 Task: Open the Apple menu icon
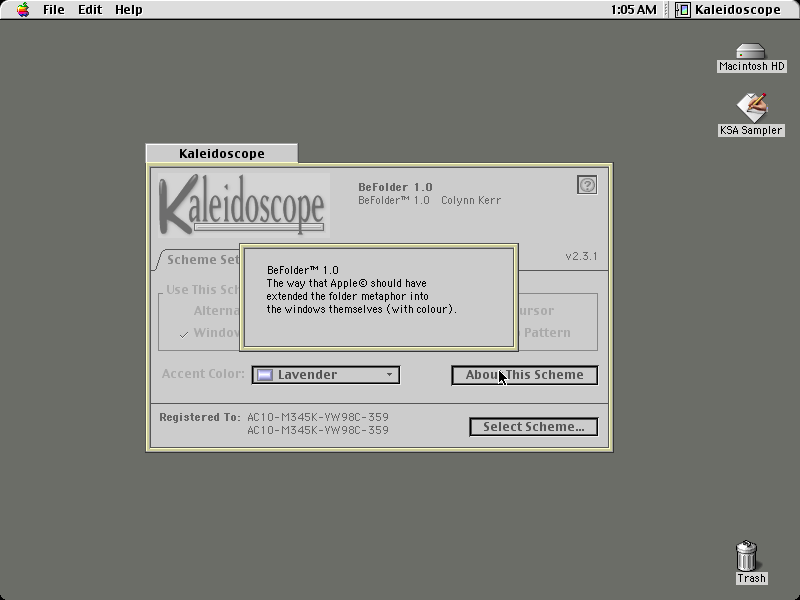tap(23, 10)
